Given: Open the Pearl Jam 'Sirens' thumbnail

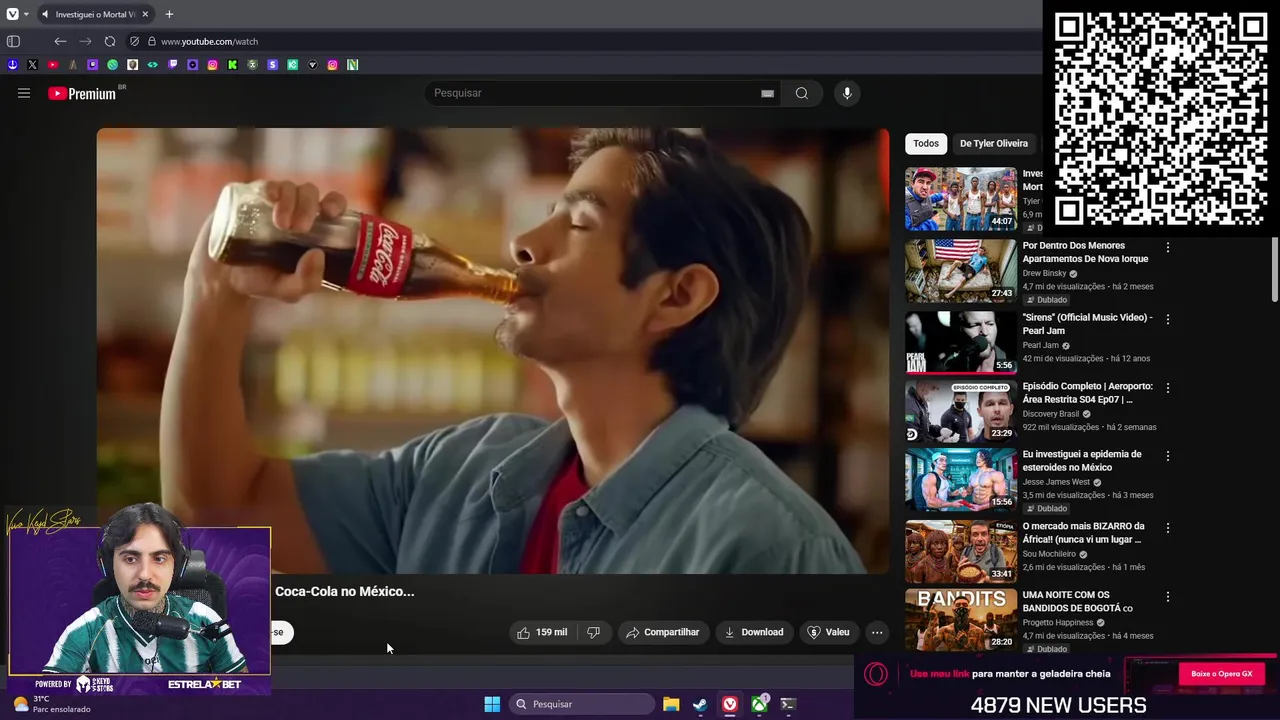Looking at the screenshot, I should click(961, 342).
